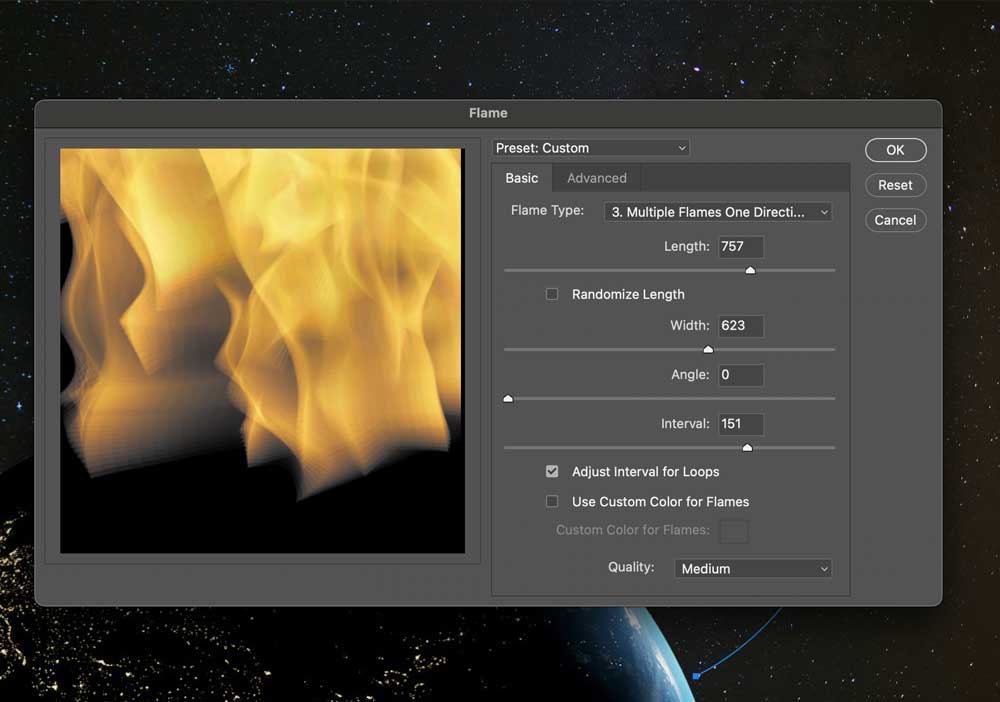Open the Flame Type dropdown
The image size is (1000, 702).
point(718,212)
